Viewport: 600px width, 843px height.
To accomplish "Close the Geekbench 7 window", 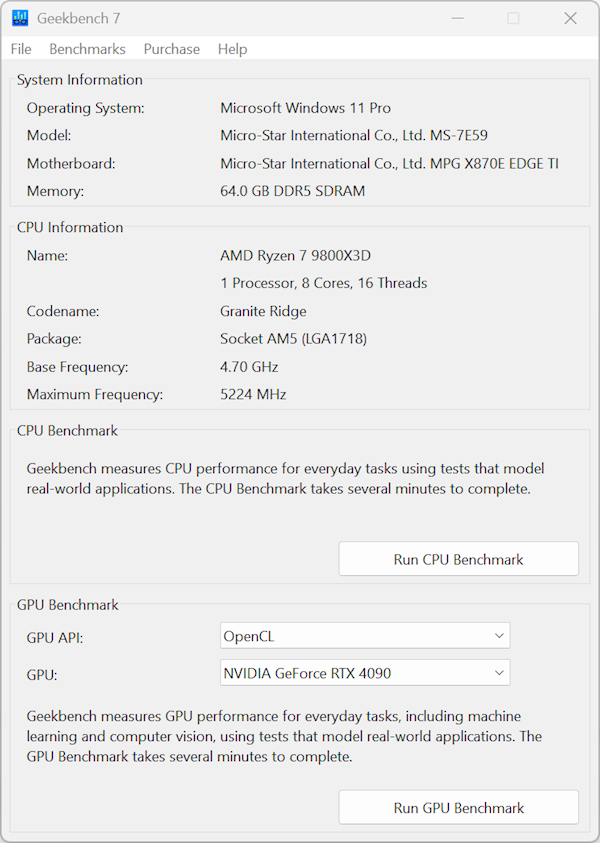I will tap(570, 18).
